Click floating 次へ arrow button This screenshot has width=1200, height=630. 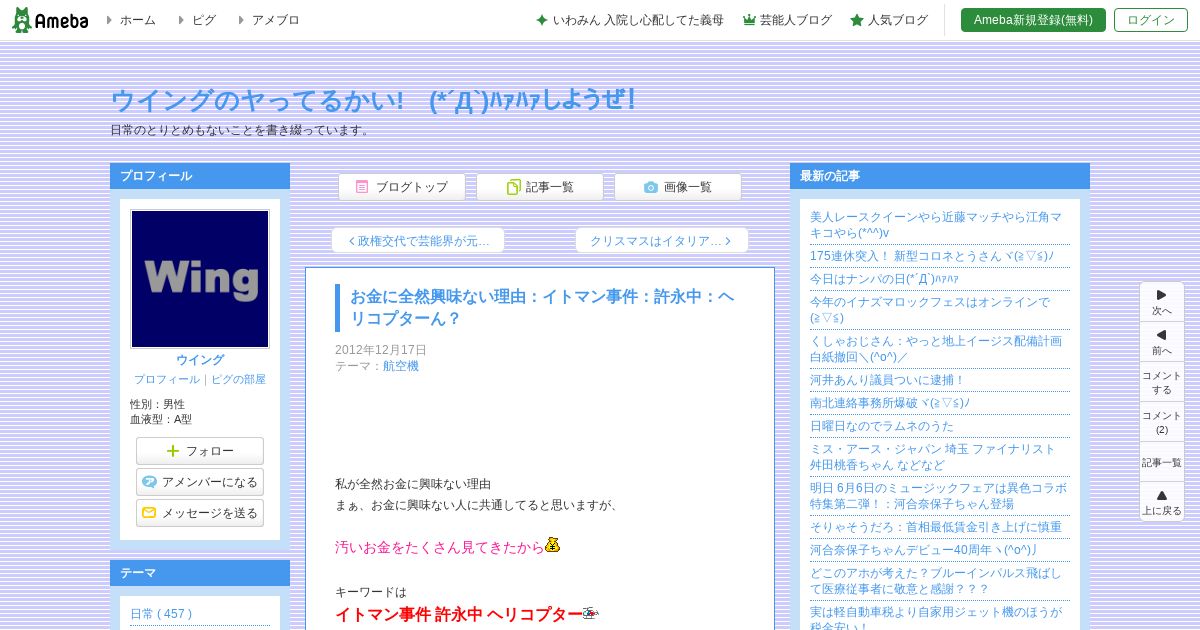pos(1162,302)
